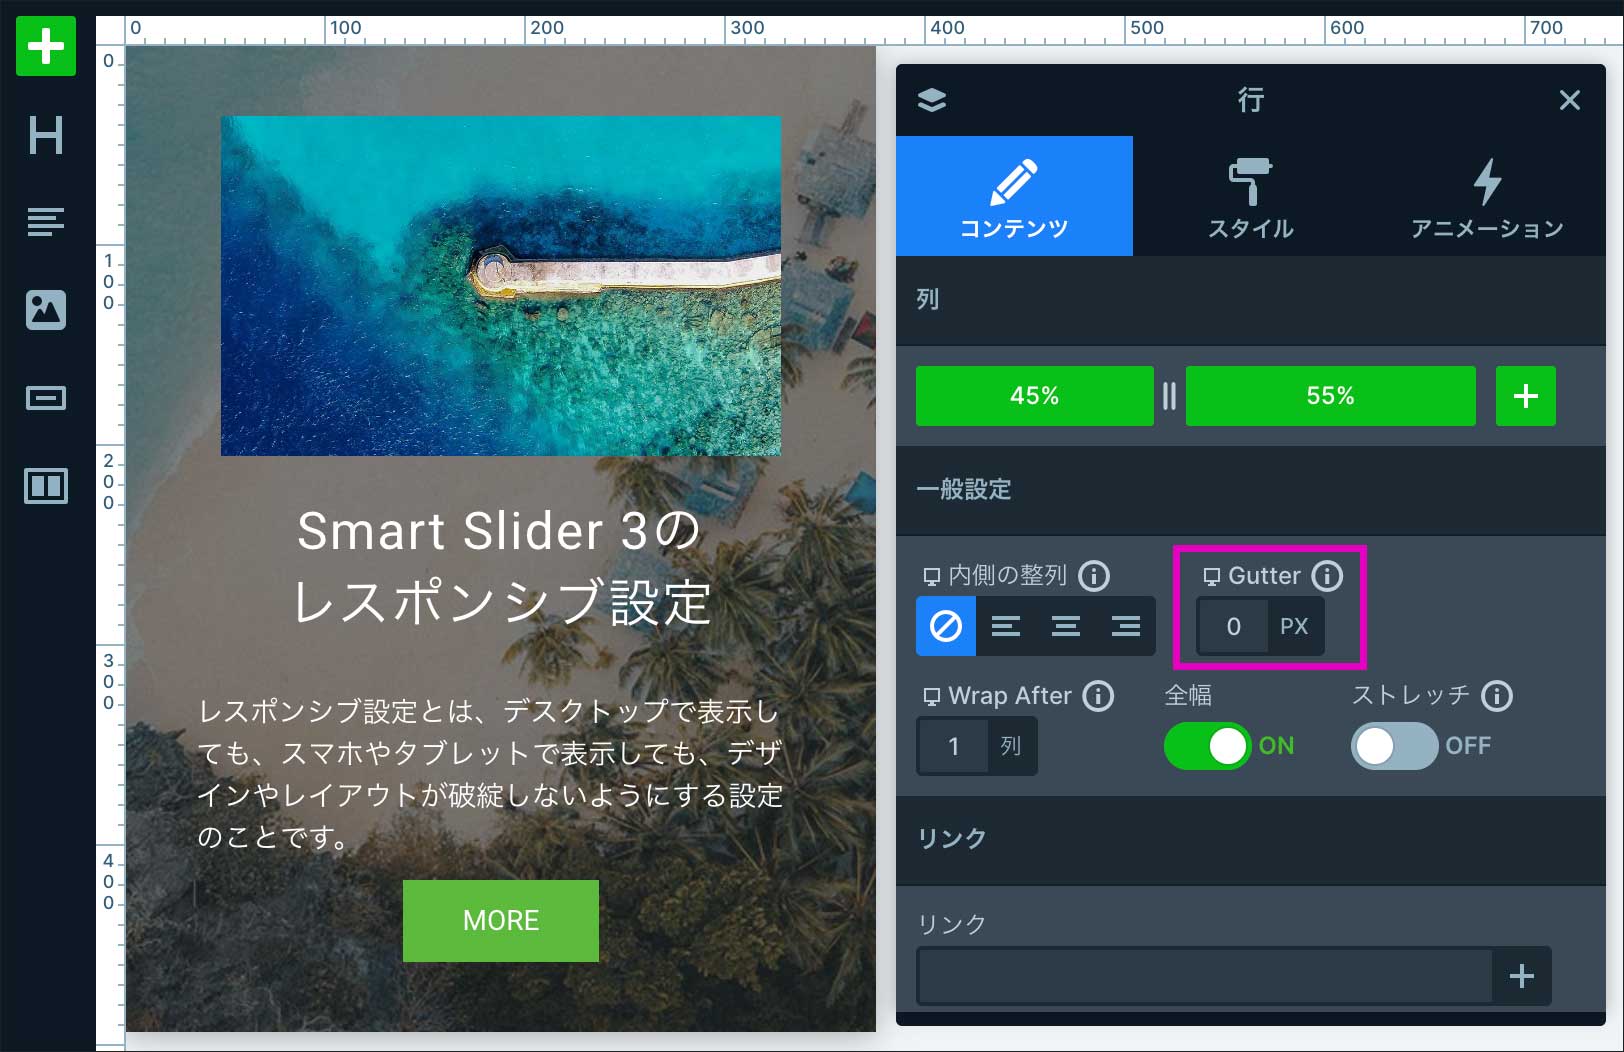1624x1052 pixels.
Task: Click the Gutter value input field
Action: [x=1234, y=627]
